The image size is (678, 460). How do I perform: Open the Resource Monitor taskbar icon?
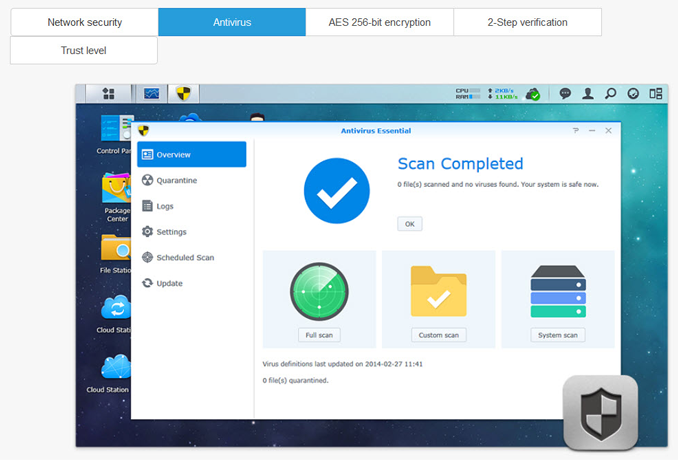[151, 93]
